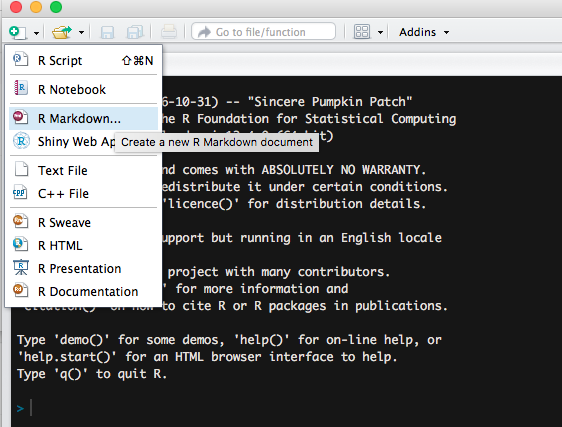This screenshot has height=427, width=562.
Task: Click the blank Text File icon
Action: (x=21, y=169)
